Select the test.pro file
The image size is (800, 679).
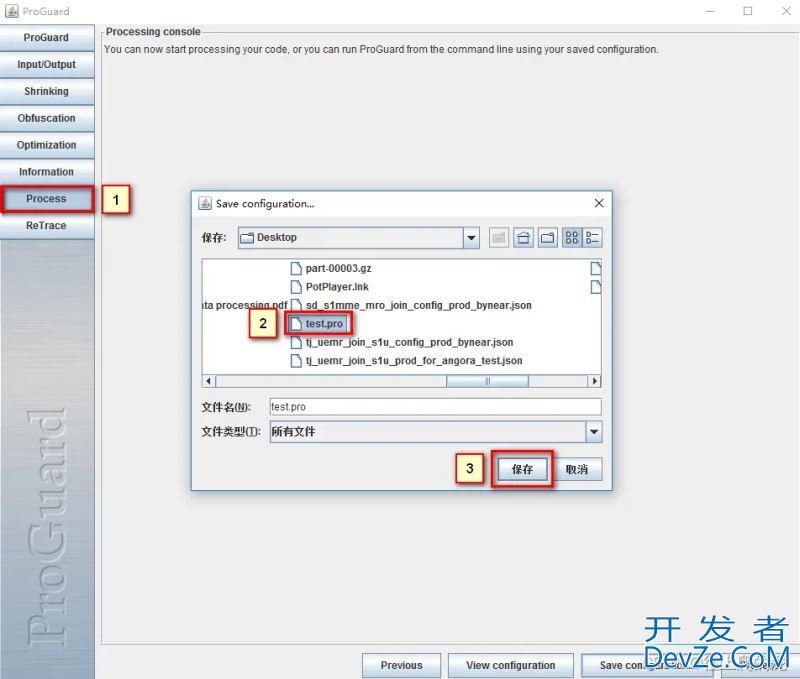tap(317, 323)
